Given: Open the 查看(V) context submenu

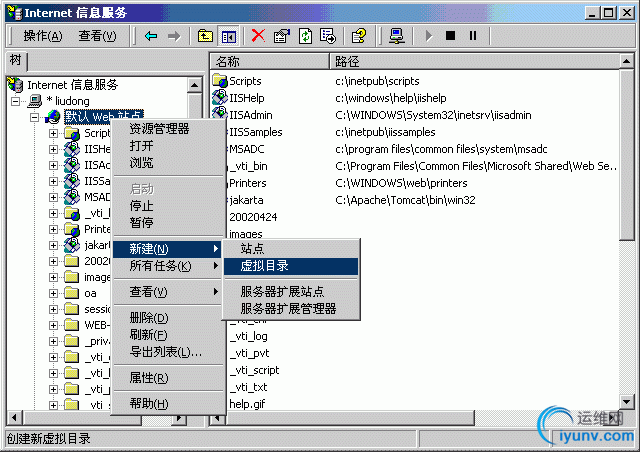Looking at the screenshot, I should pos(169,292).
